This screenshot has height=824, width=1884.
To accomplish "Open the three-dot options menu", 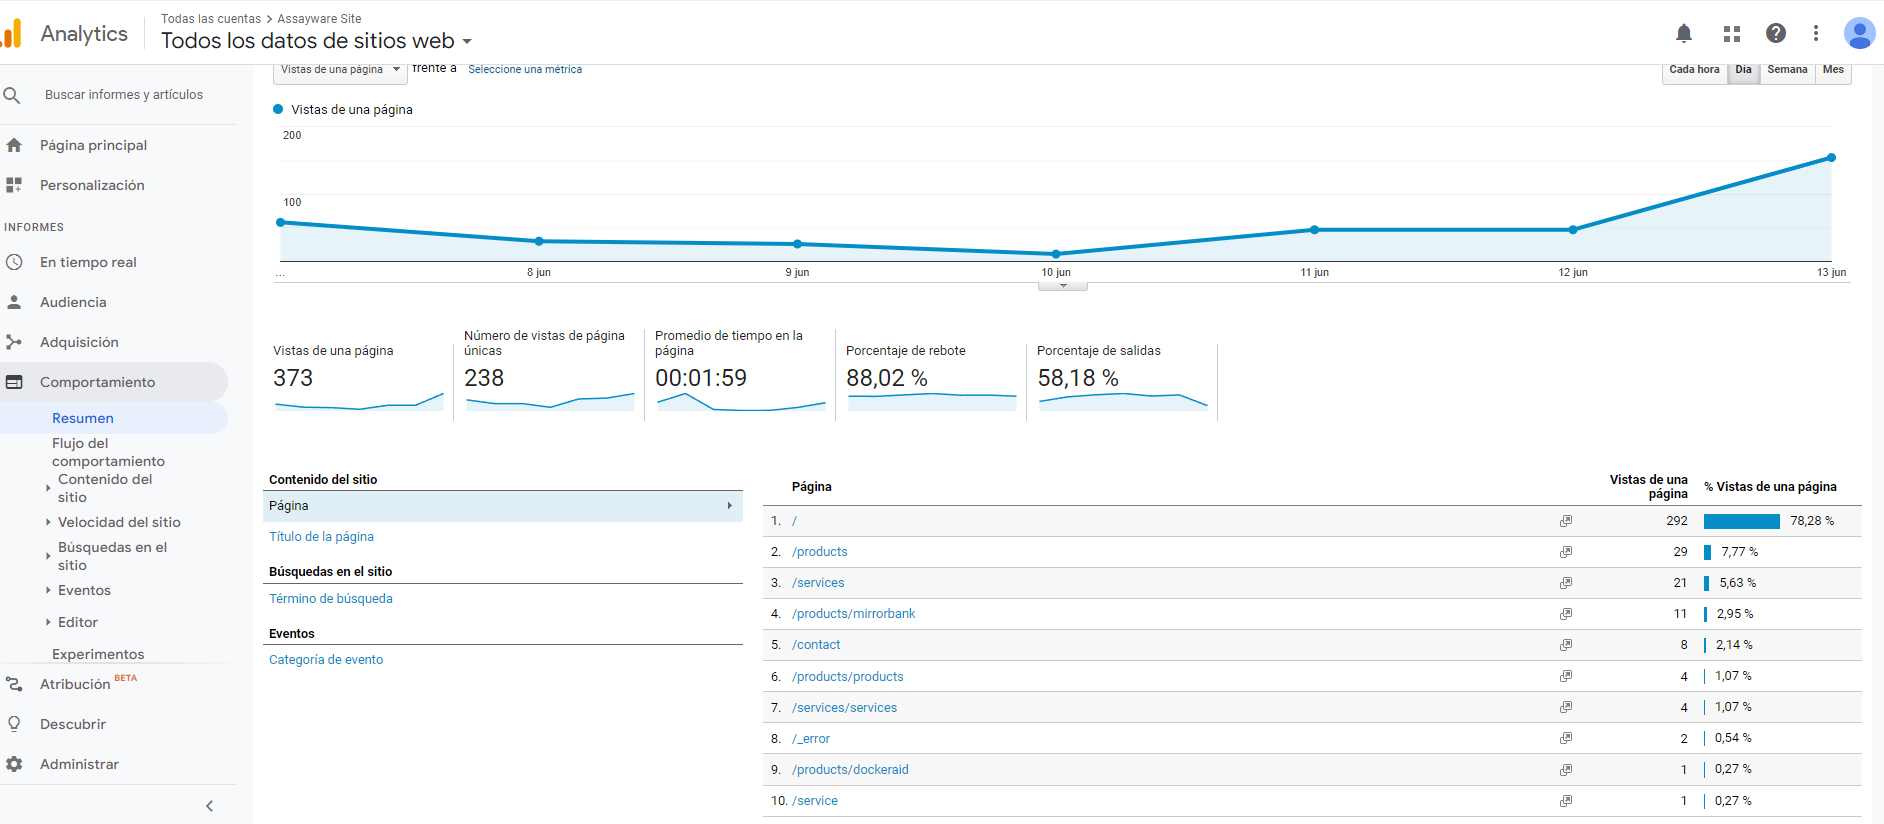I will (1816, 33).
